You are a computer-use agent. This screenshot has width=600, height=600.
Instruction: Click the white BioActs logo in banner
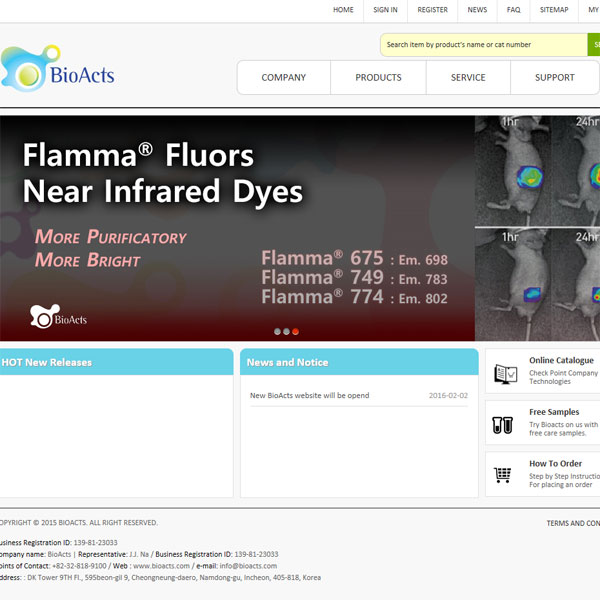[x=58, y=316]
